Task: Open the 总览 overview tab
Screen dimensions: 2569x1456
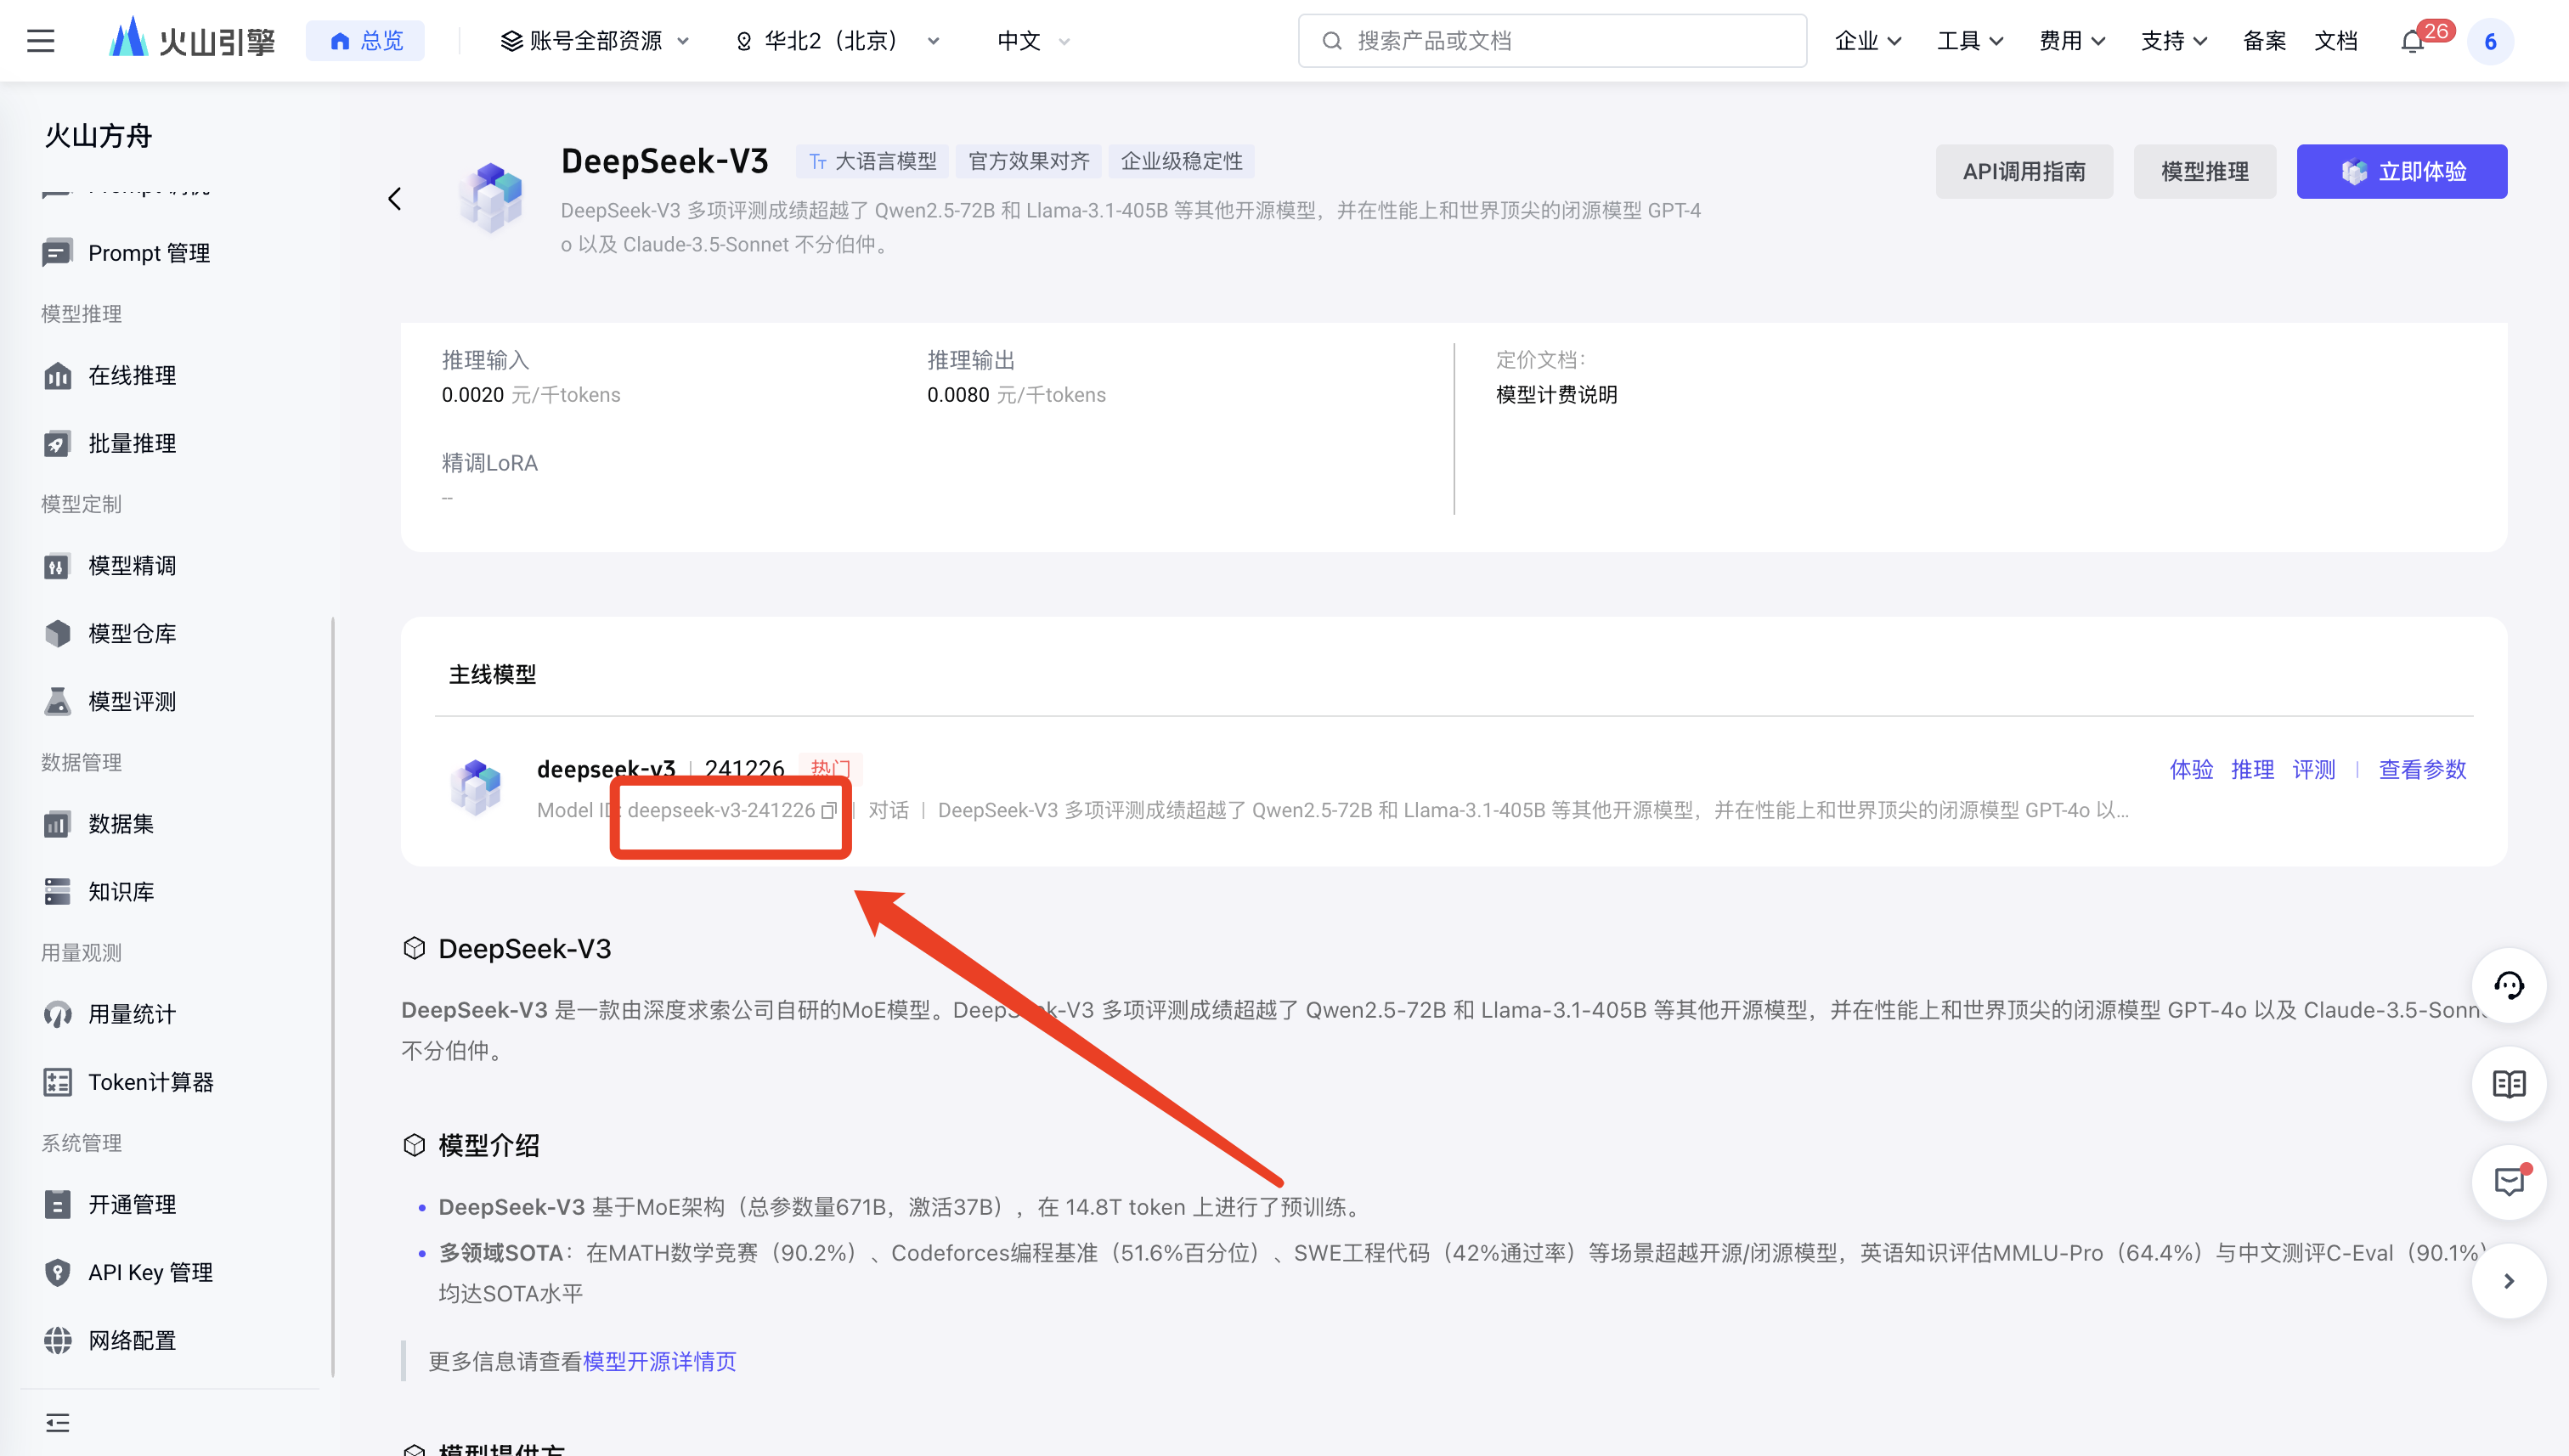Action: pyautogui.click(x=366, y=41)
